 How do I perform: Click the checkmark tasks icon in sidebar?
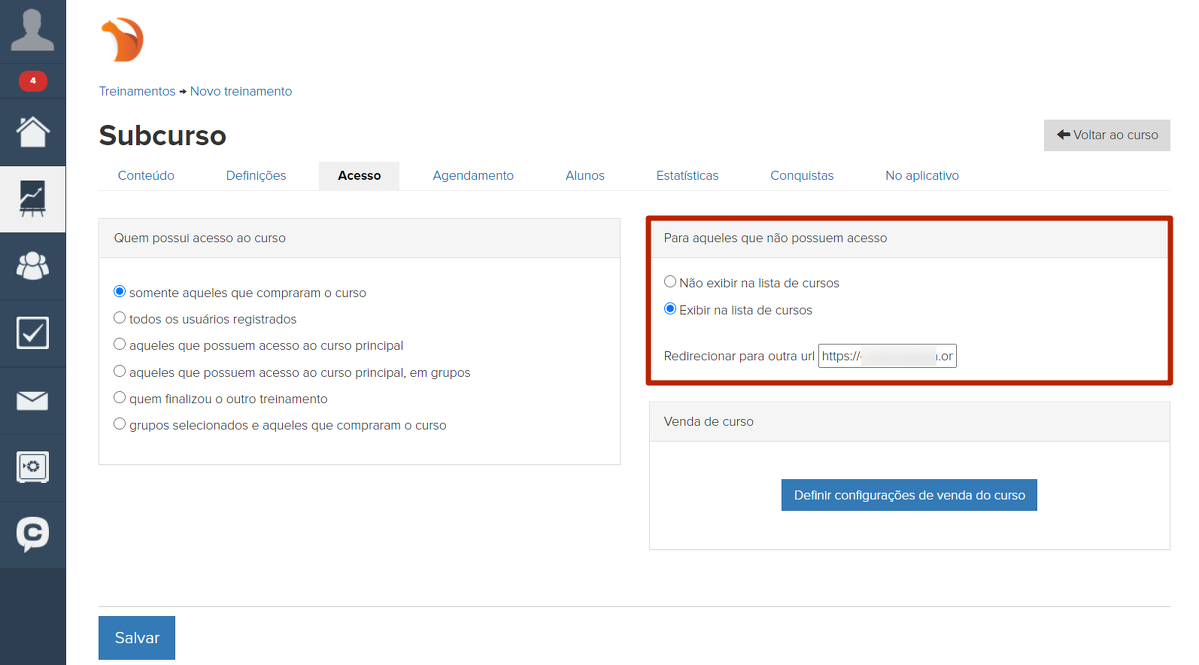tap(33, 333)
